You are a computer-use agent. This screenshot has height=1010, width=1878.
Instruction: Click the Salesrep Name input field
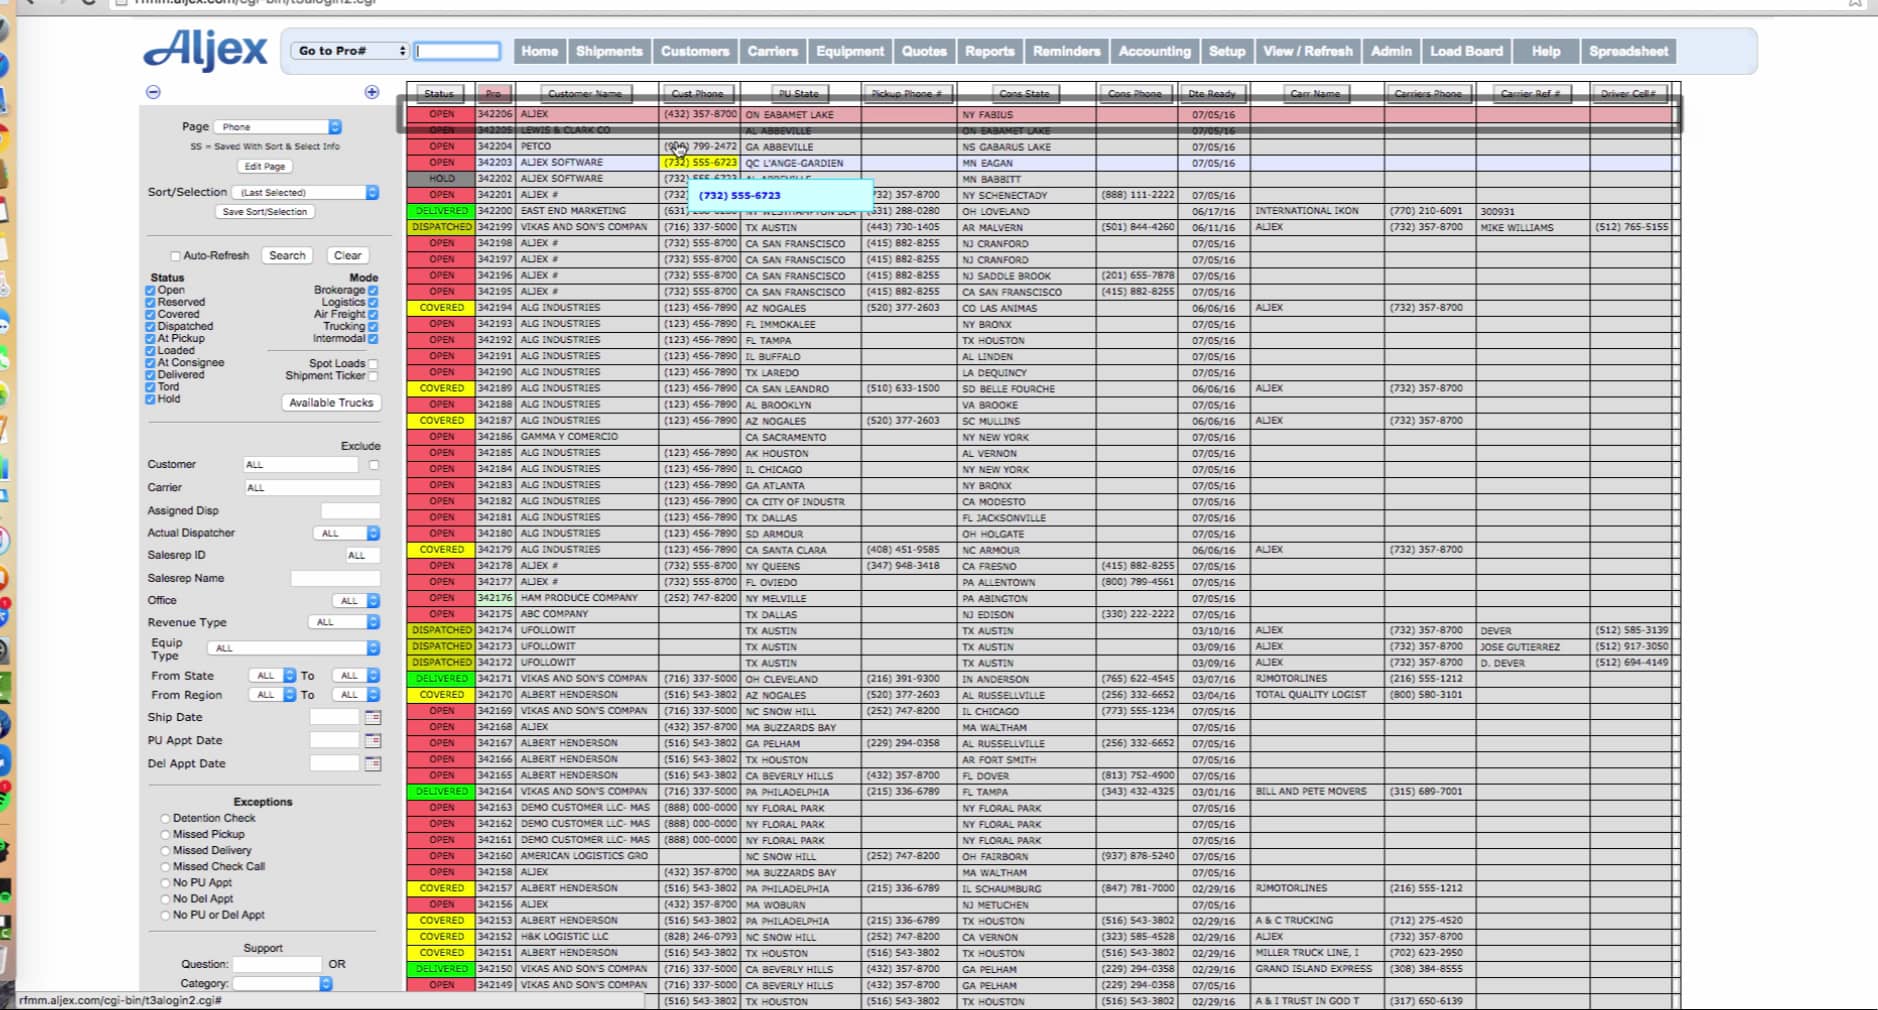(x=335, y=578)
